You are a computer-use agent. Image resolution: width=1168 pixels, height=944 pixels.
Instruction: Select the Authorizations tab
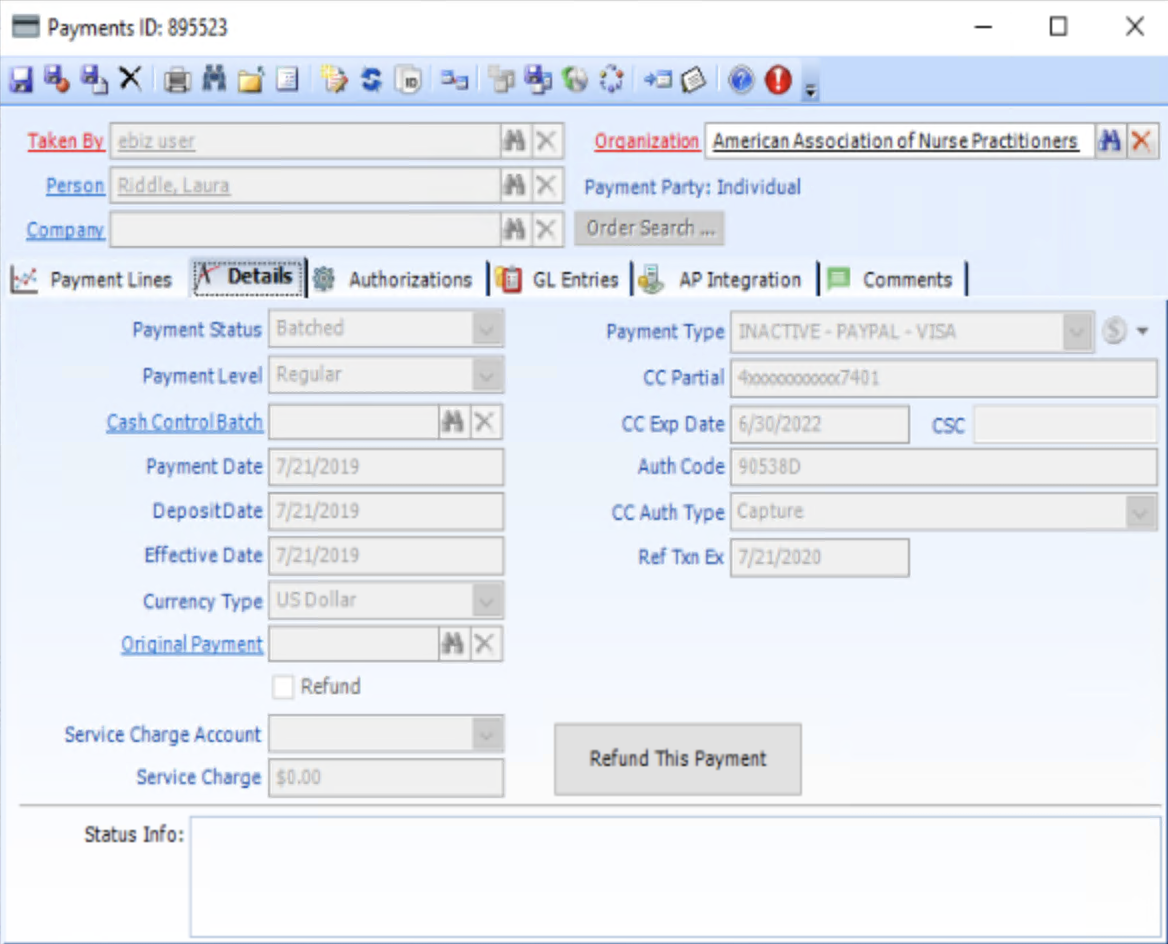pos(410,279)
